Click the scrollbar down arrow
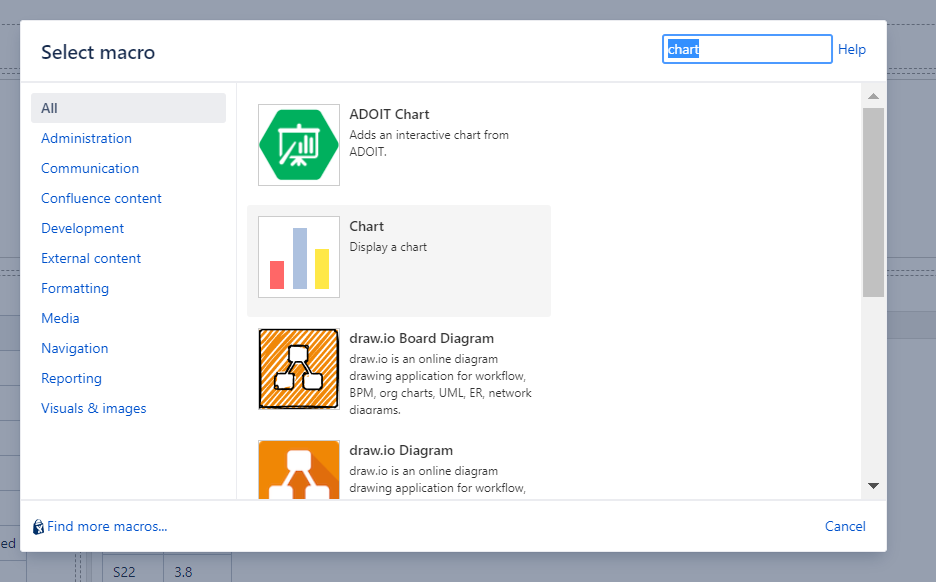This screenshot has width=936, height=582. pyautogui.click(x=873, y=486)
